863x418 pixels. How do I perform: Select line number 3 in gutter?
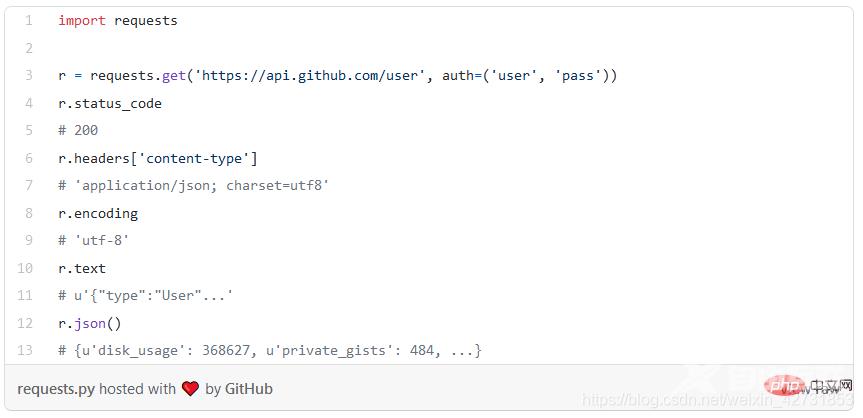coord(29,75)
